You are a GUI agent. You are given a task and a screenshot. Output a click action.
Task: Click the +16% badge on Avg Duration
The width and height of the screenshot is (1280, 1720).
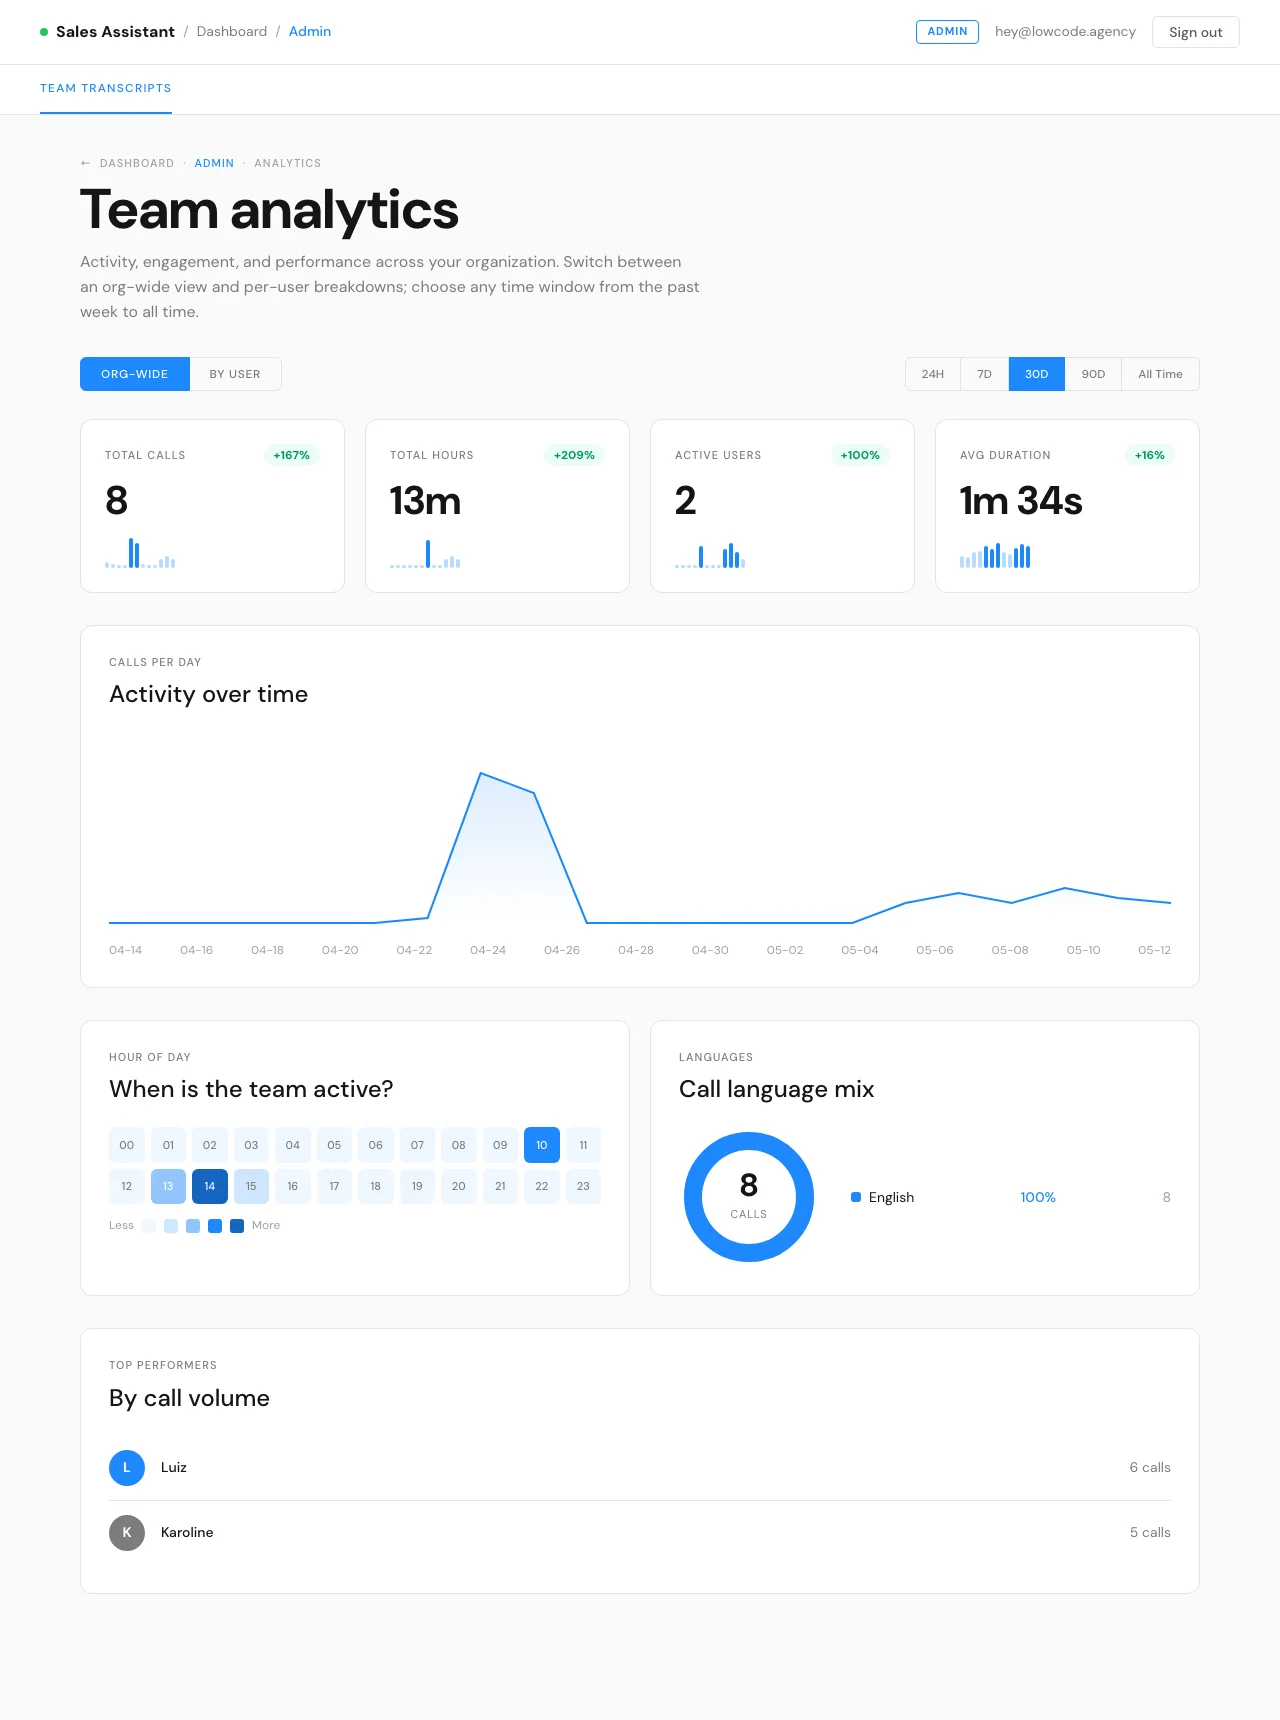coord(1150,455)
